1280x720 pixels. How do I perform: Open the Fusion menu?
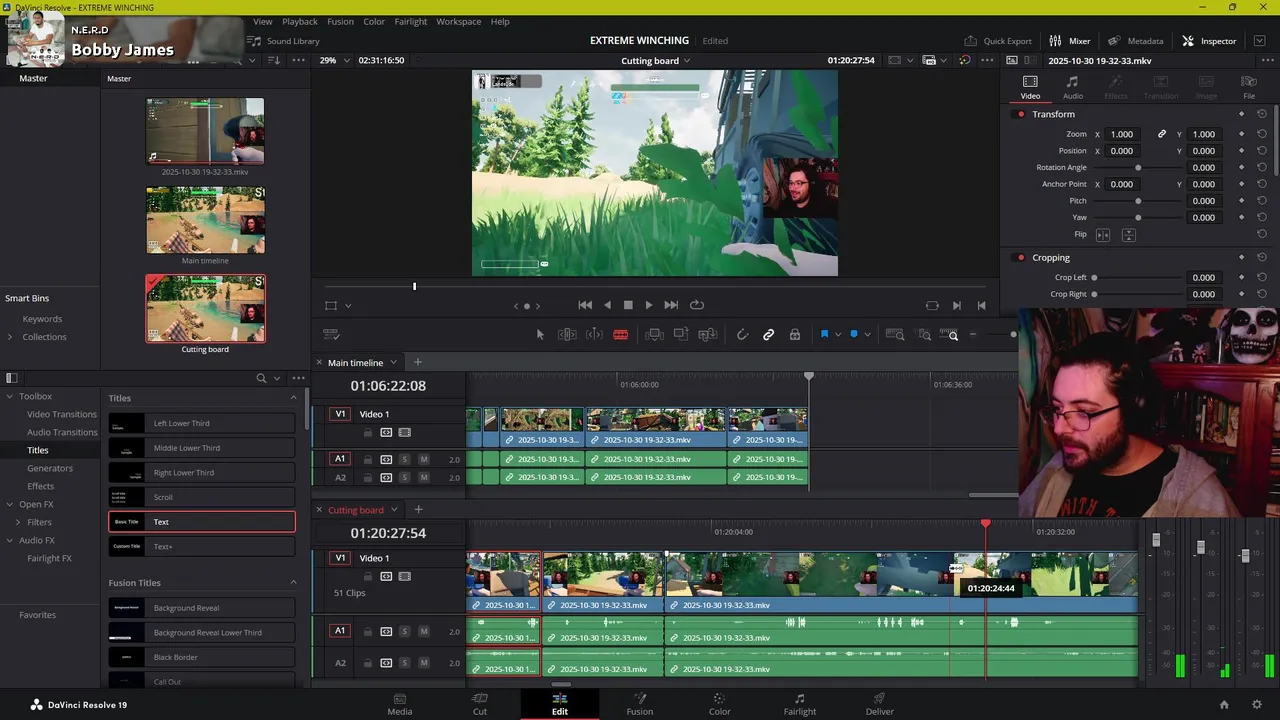point(340,21)
